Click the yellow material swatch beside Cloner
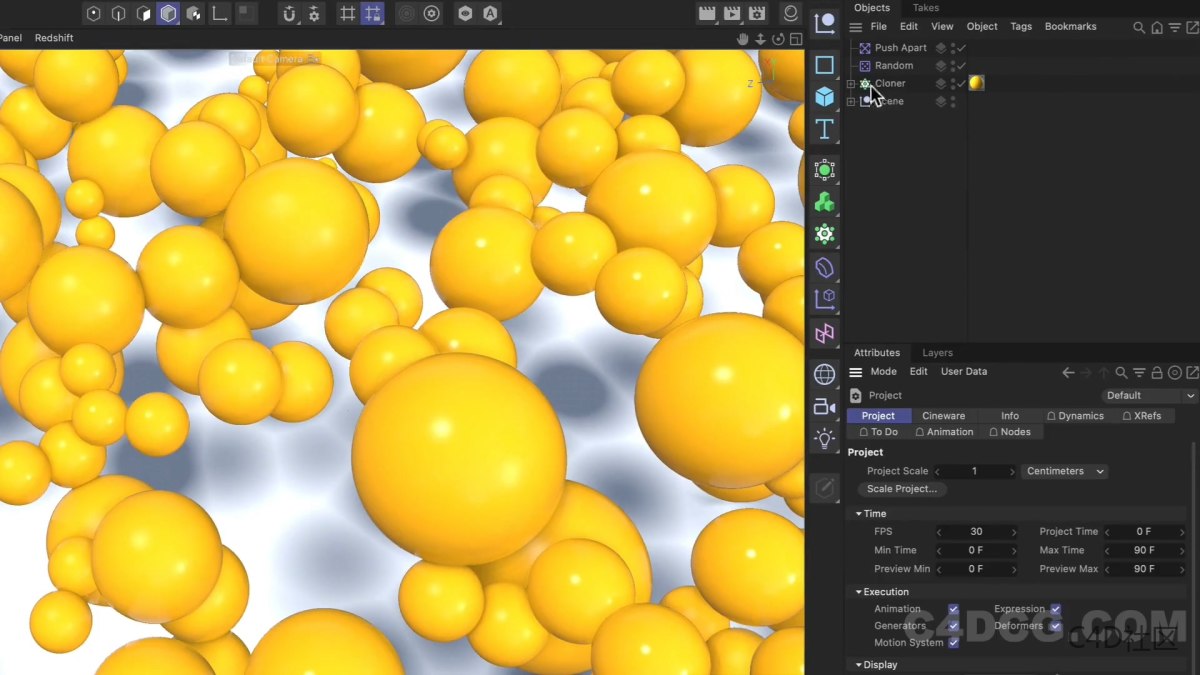The height and width of the screenshot is (675, 1200). 975,83
